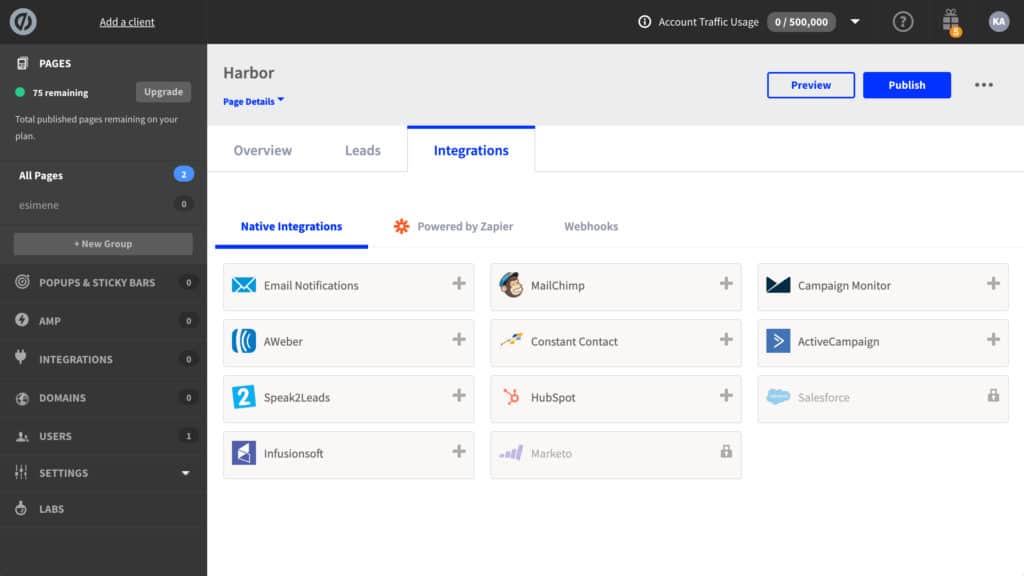
Task: Open the Webhooks sub-tab
Action: pos(591,226)
